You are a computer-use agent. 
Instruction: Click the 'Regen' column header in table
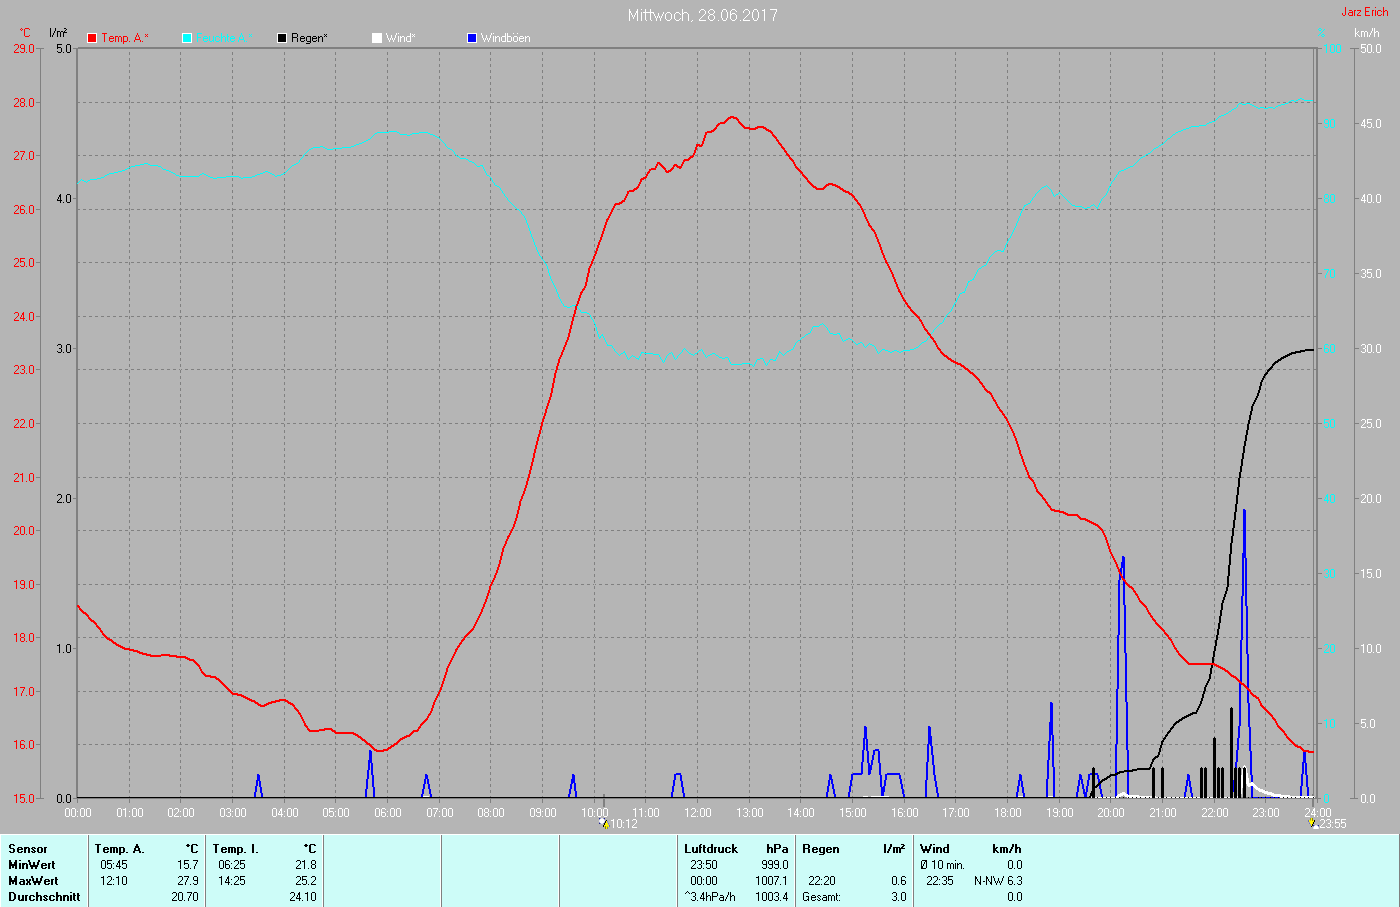[x=821, y=849]
